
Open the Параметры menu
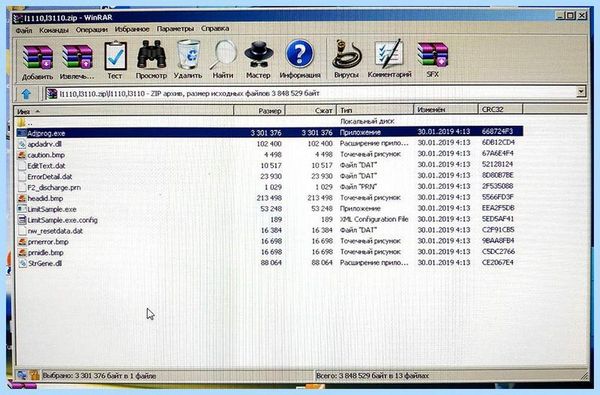click(x=175, y=29)
